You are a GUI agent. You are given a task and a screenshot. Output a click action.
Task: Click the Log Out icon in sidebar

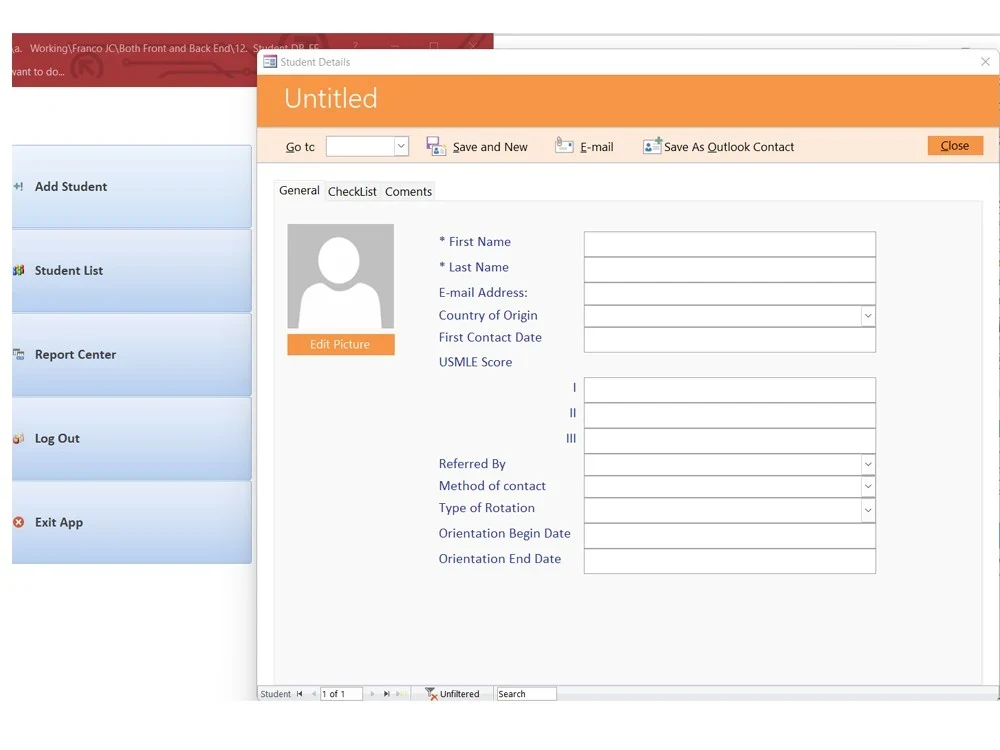pyautogui.click(x=18, y=438)
